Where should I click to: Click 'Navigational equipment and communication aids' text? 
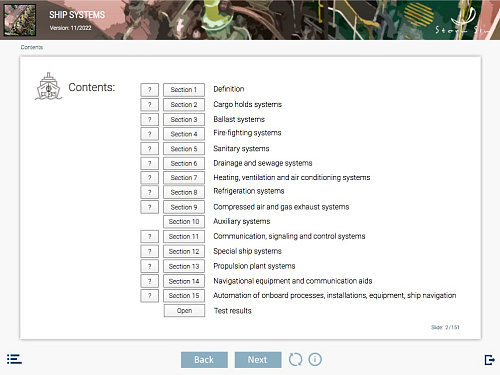pos(293,281)
